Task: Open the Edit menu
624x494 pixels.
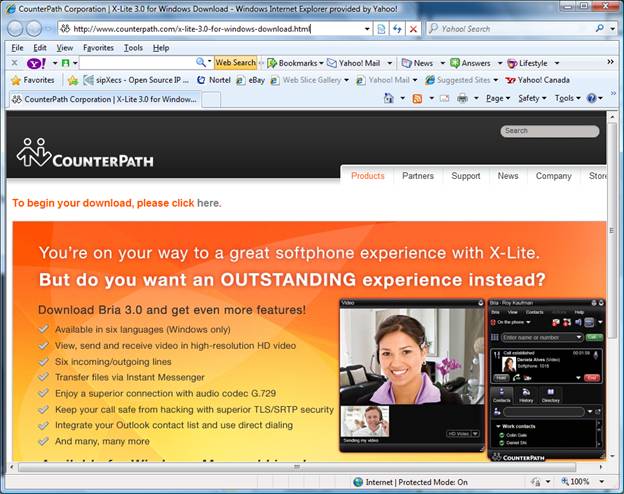Action: pos(40,48)
